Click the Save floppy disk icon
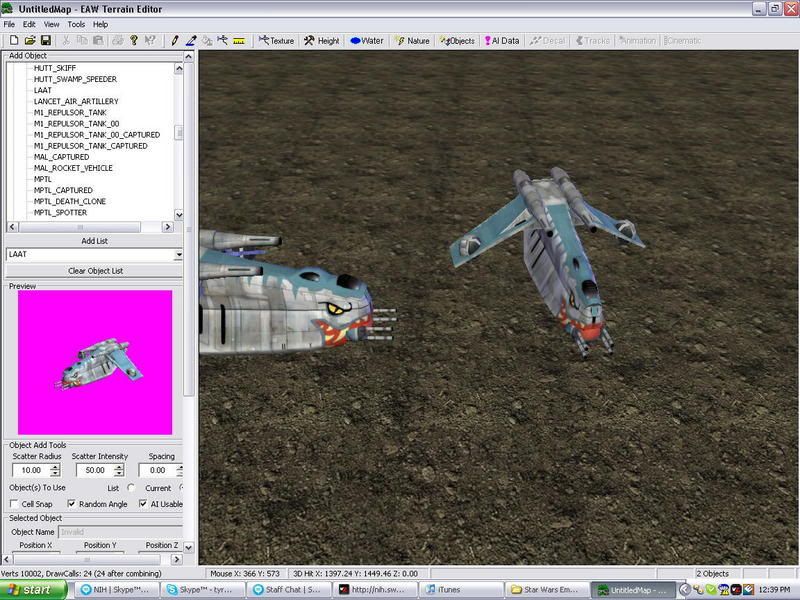This screenshot has width=800, height=600. pos(45,41)
